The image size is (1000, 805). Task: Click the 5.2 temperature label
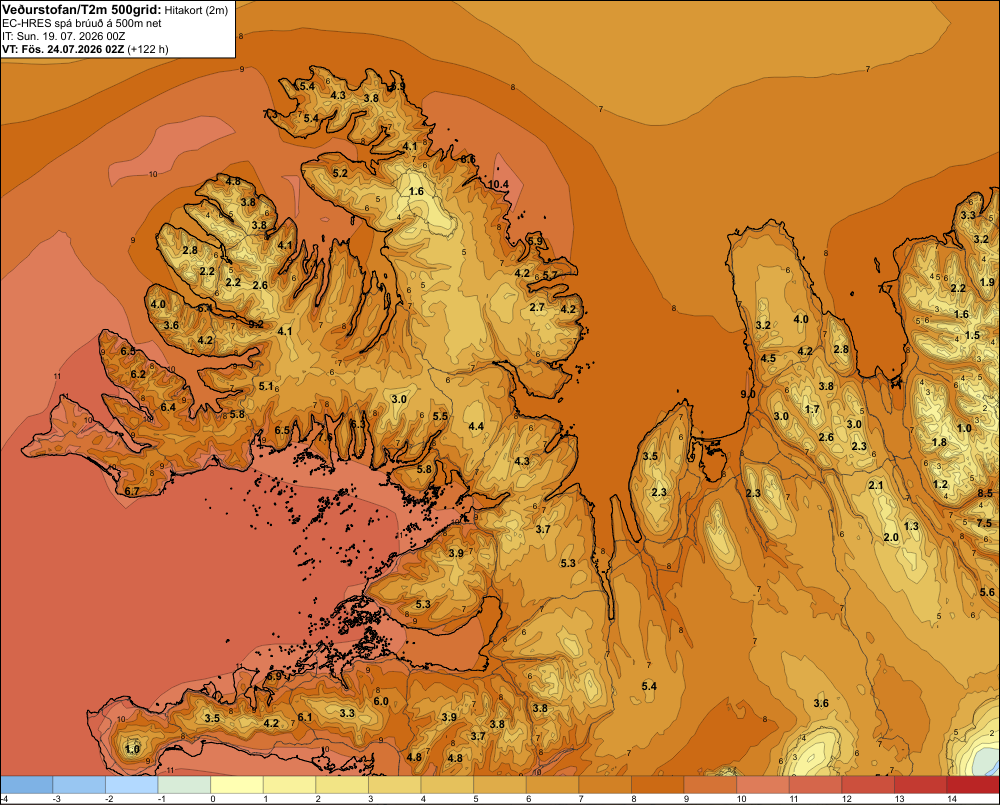(340, 173)
